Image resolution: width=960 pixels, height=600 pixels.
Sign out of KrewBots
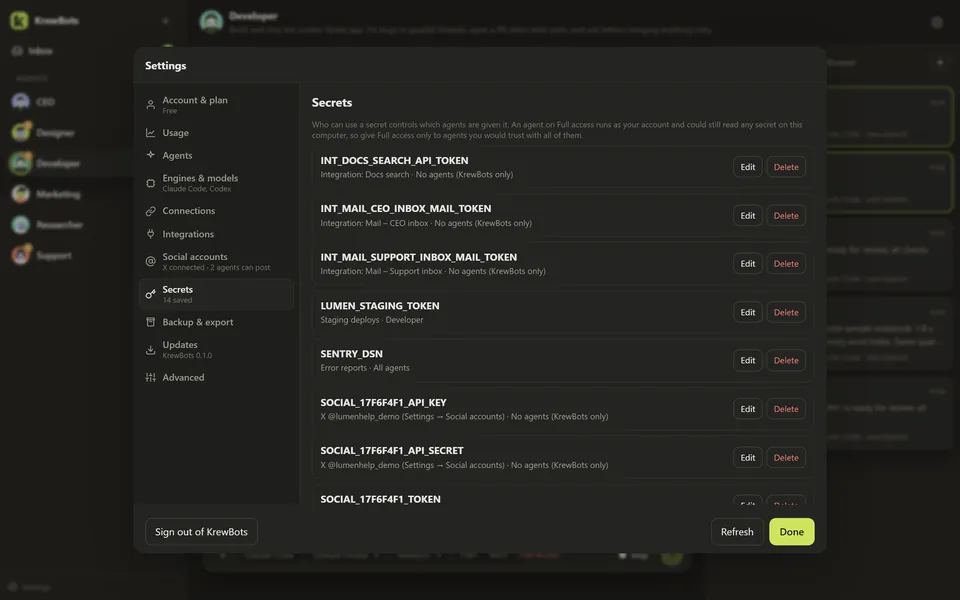pyautogui.click(x=201, y=531)
